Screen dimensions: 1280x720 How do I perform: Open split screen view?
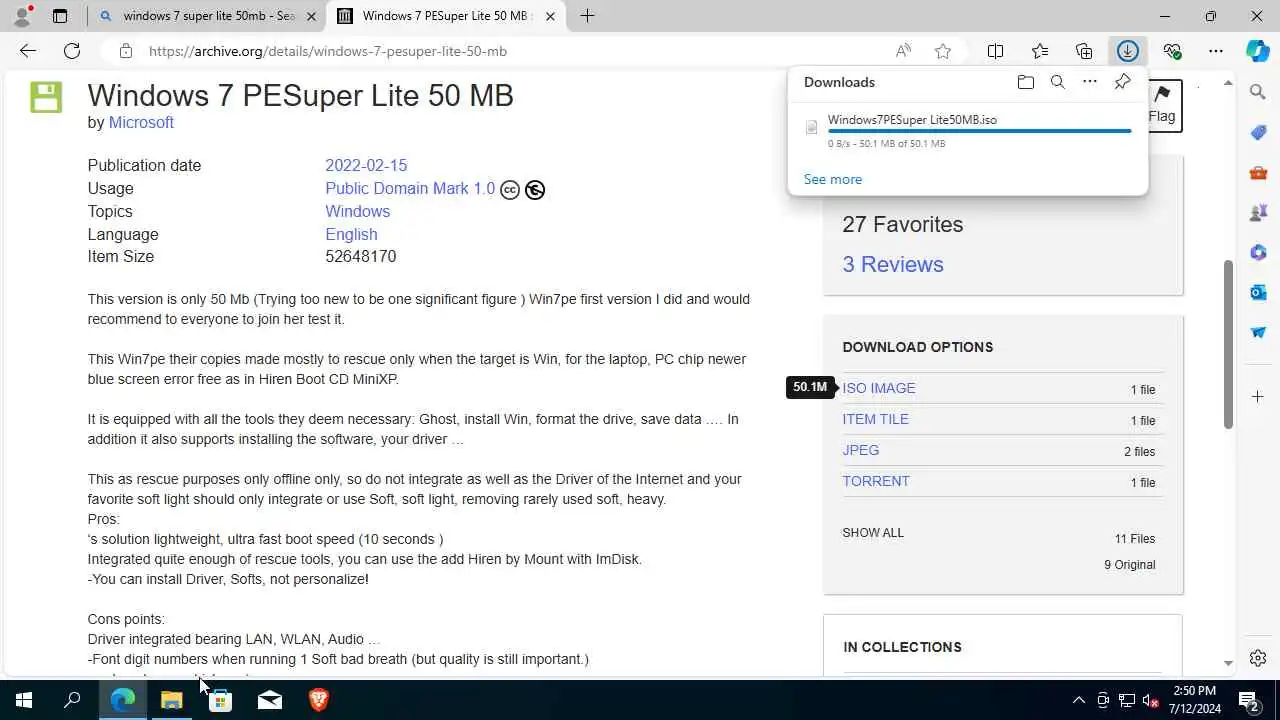click(995, 51)
